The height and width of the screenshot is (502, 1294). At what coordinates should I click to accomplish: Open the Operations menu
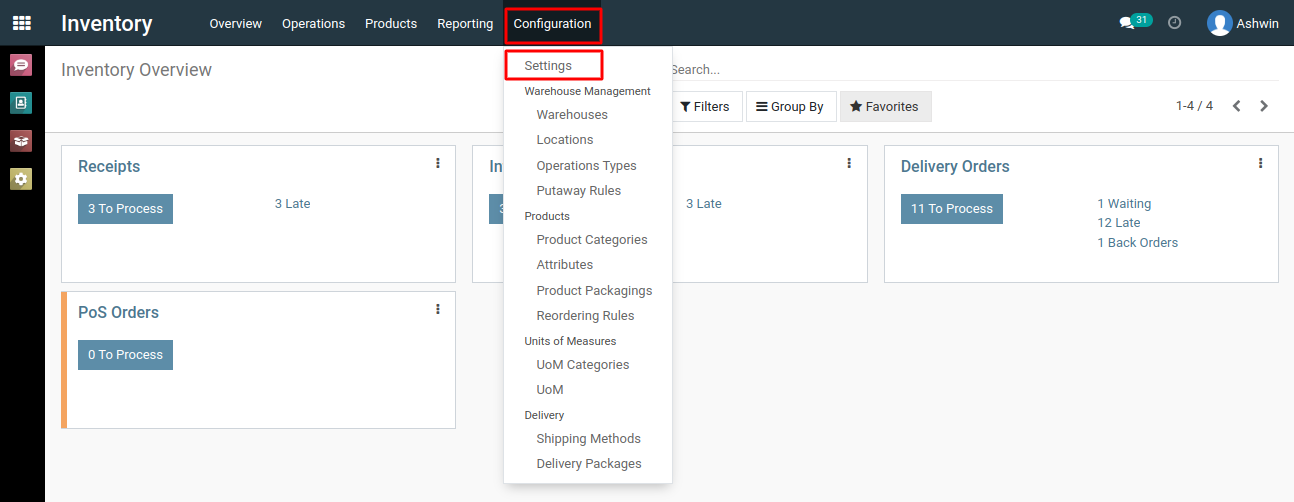[313, 23]
